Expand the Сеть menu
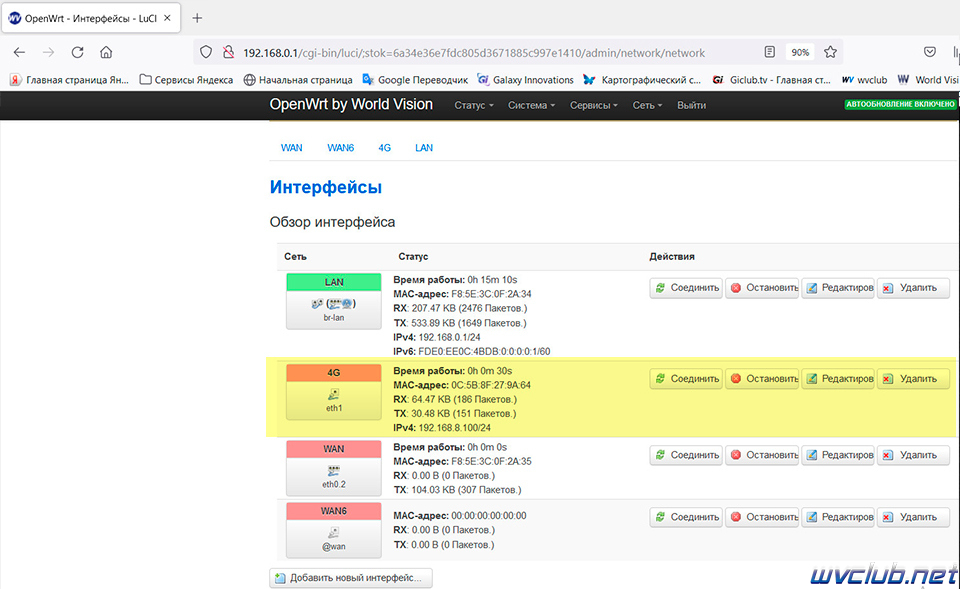The width and height of the screenshot is (960, 589). (x=647, y=105)
